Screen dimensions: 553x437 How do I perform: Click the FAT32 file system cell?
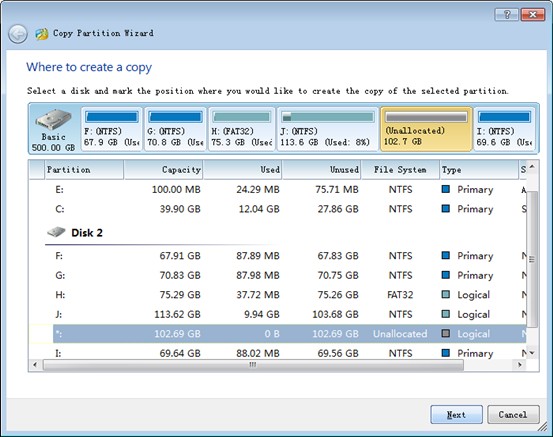(400, 295)
